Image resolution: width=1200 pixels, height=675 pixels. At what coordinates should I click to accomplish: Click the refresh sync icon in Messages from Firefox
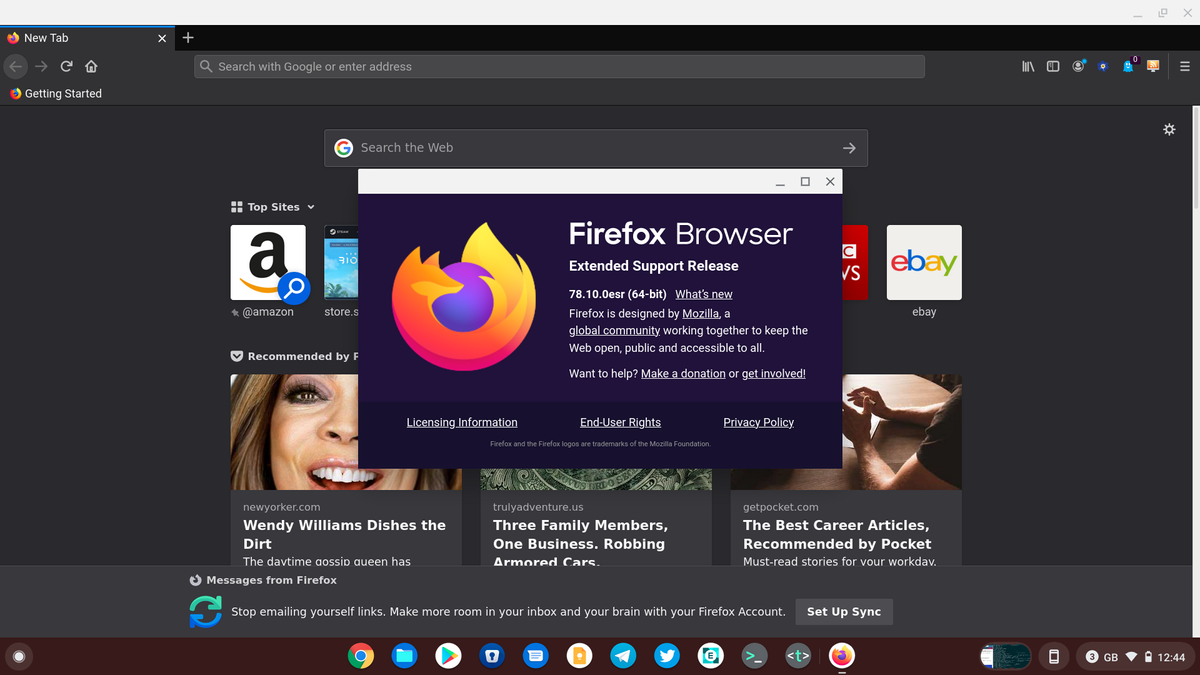[x=205, y=611]
